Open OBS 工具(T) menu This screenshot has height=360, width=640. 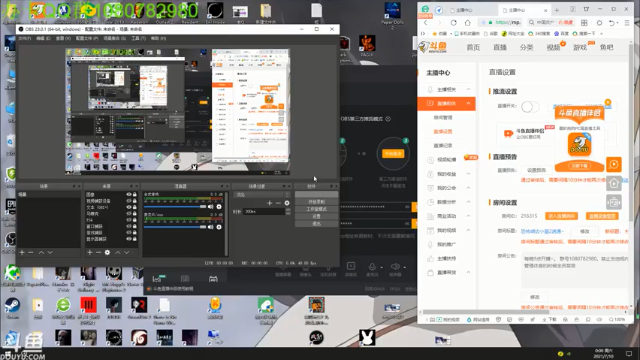(x=138, y=38)
